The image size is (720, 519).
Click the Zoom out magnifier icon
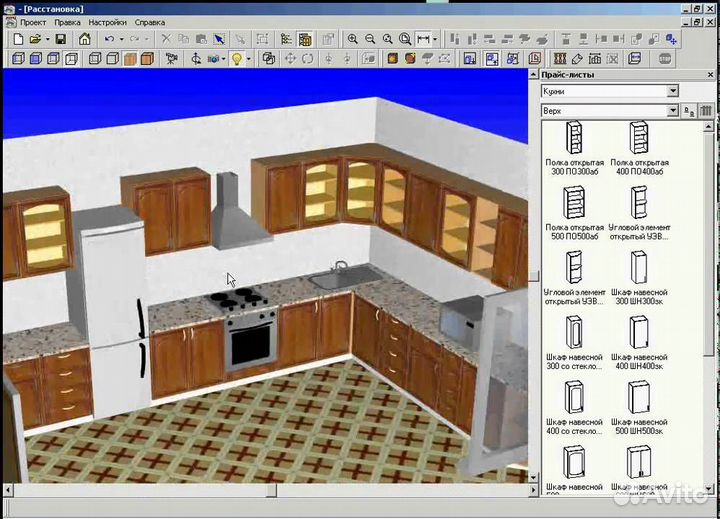click(370, 39)
